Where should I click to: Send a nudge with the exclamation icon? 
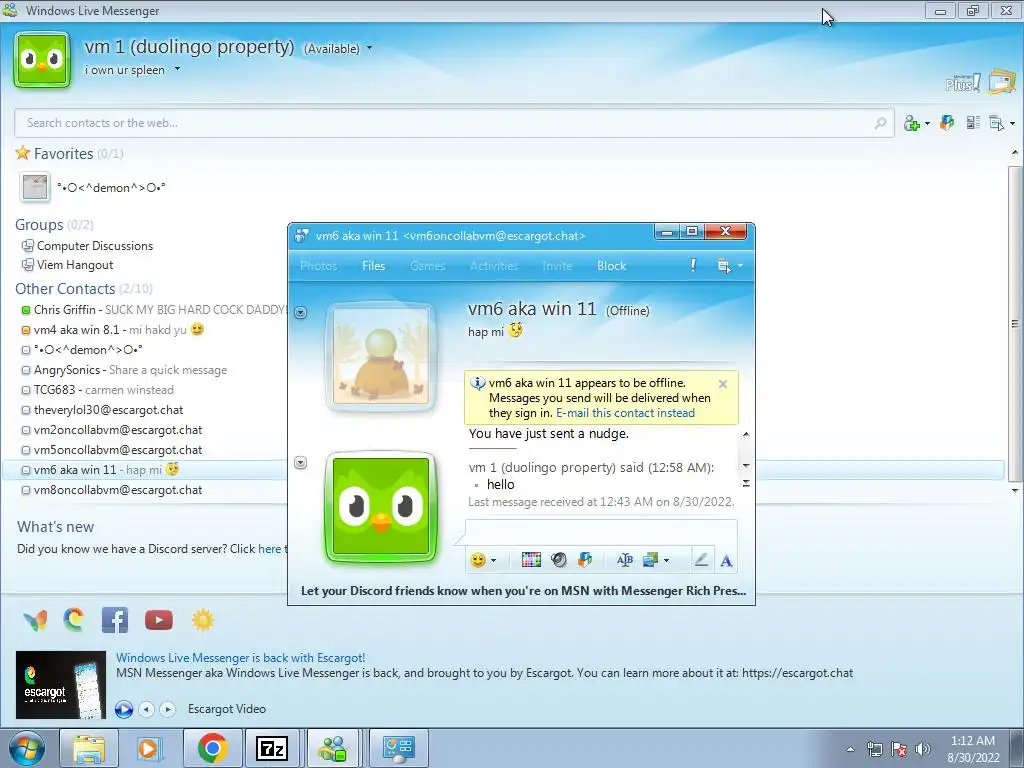click(x=693, y=265)
